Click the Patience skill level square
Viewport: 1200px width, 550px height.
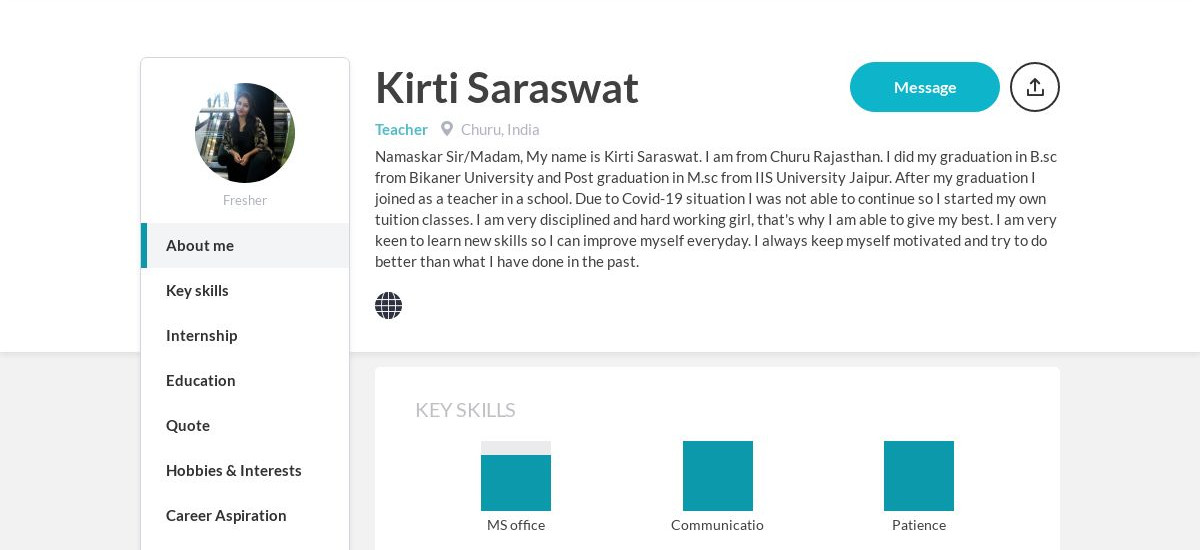click(919, 476)
